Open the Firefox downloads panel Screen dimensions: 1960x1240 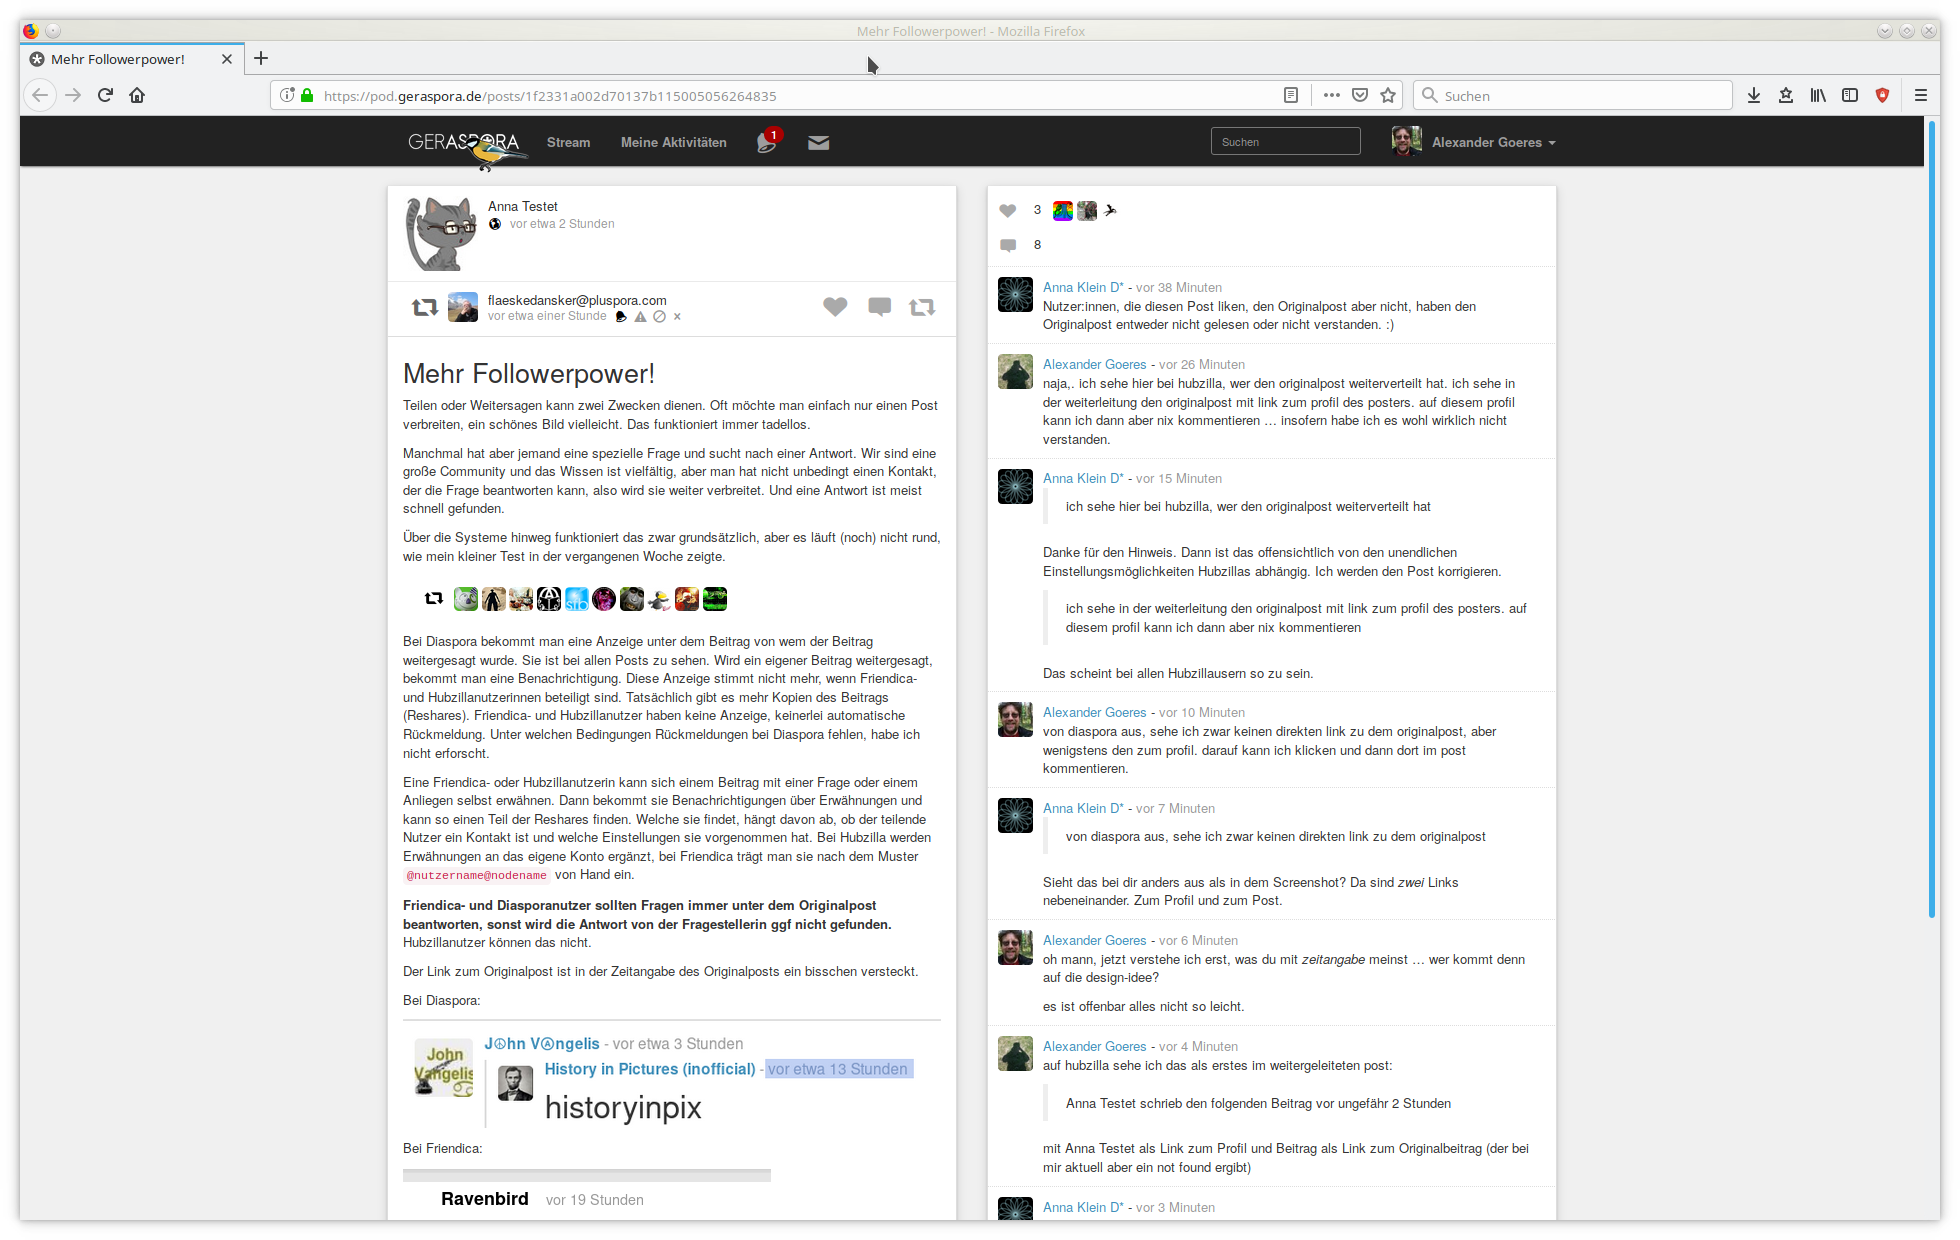click(1754, 95)
